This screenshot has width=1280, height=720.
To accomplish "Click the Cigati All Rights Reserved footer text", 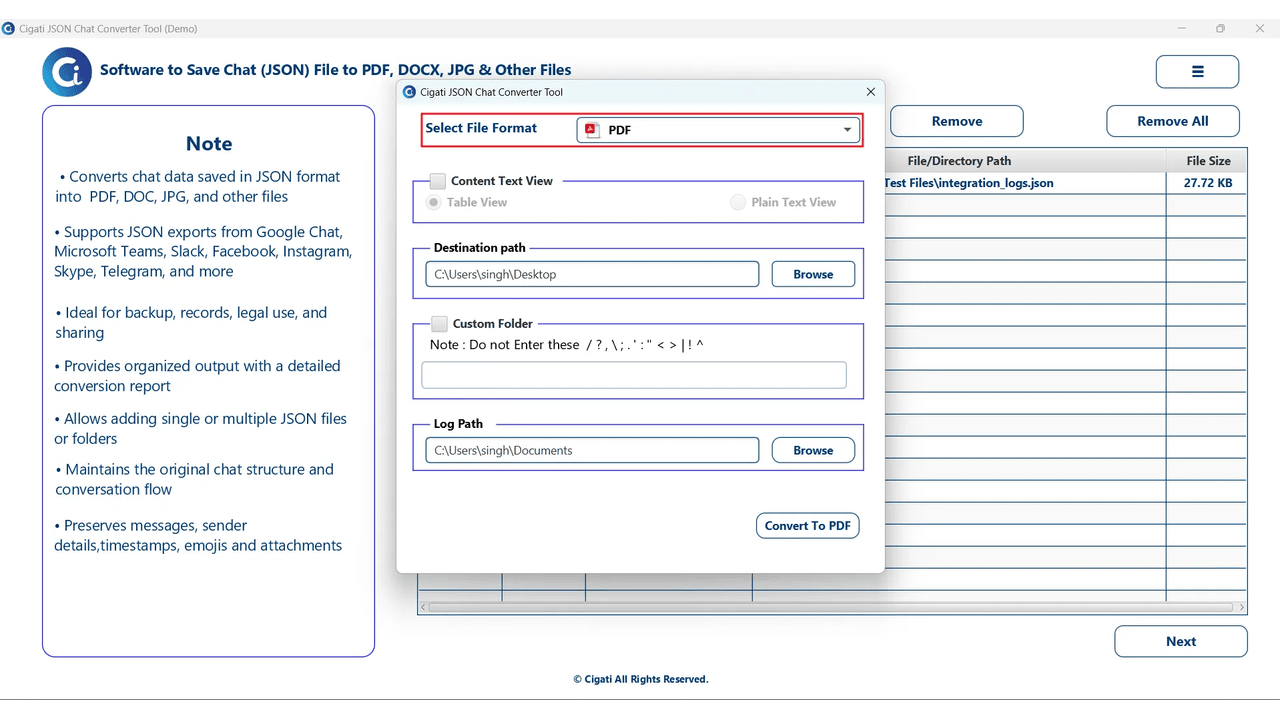I will pos(640,679).
